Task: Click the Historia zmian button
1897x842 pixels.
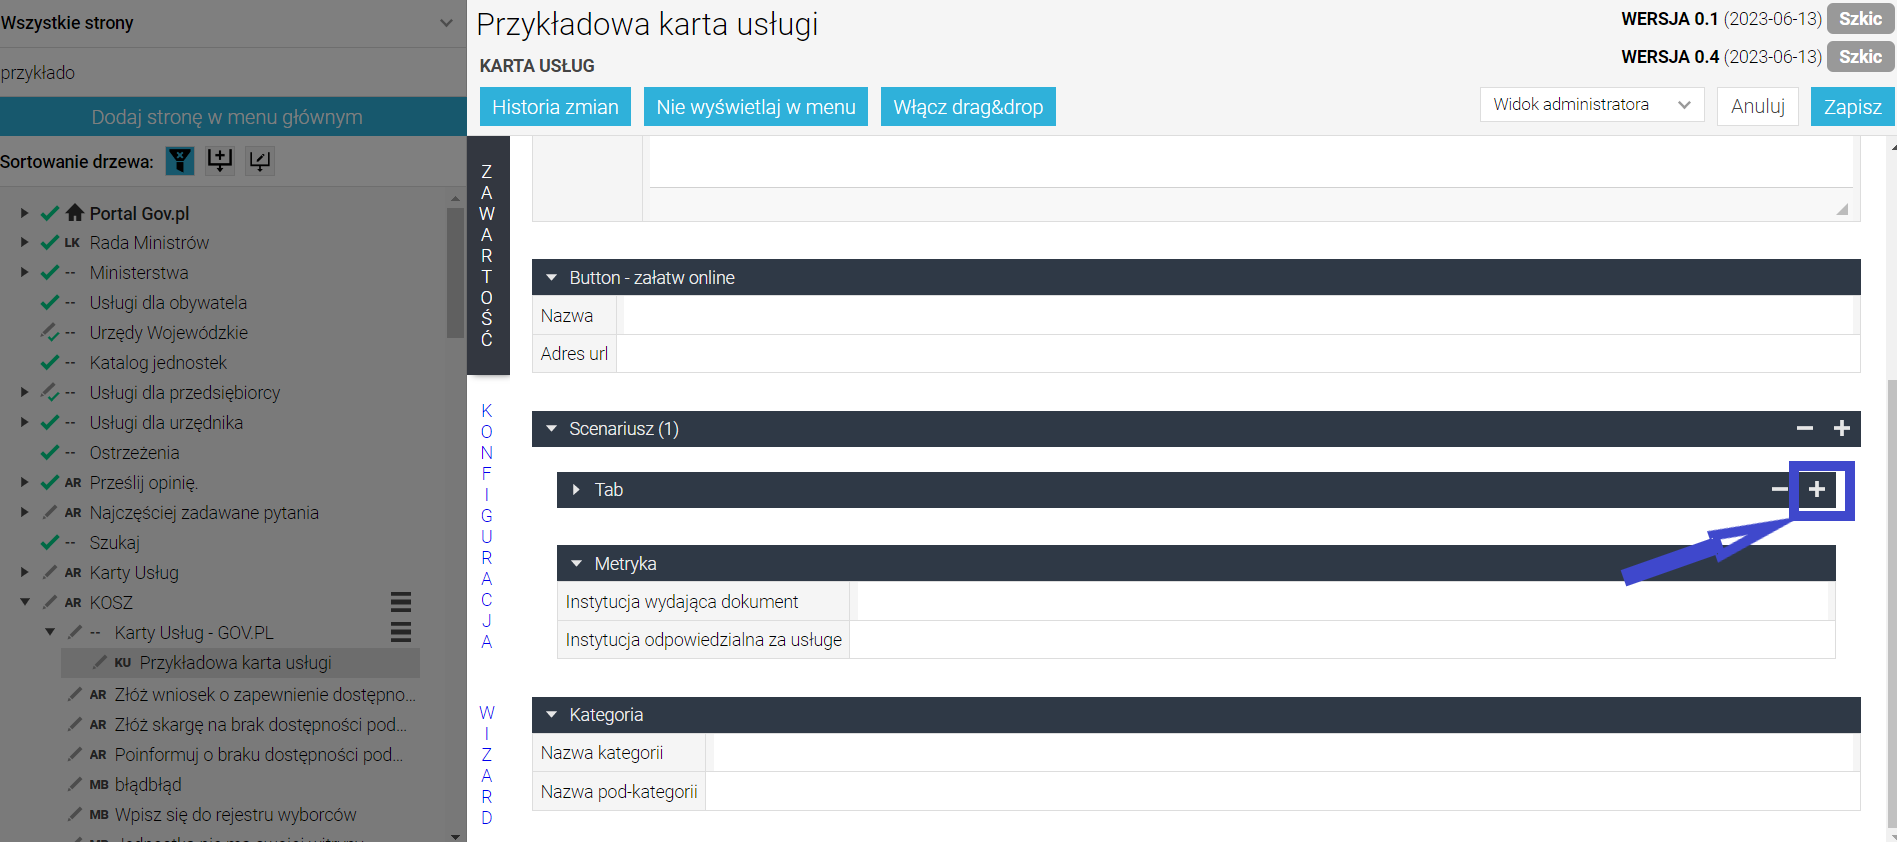Action: pos(555,107)
